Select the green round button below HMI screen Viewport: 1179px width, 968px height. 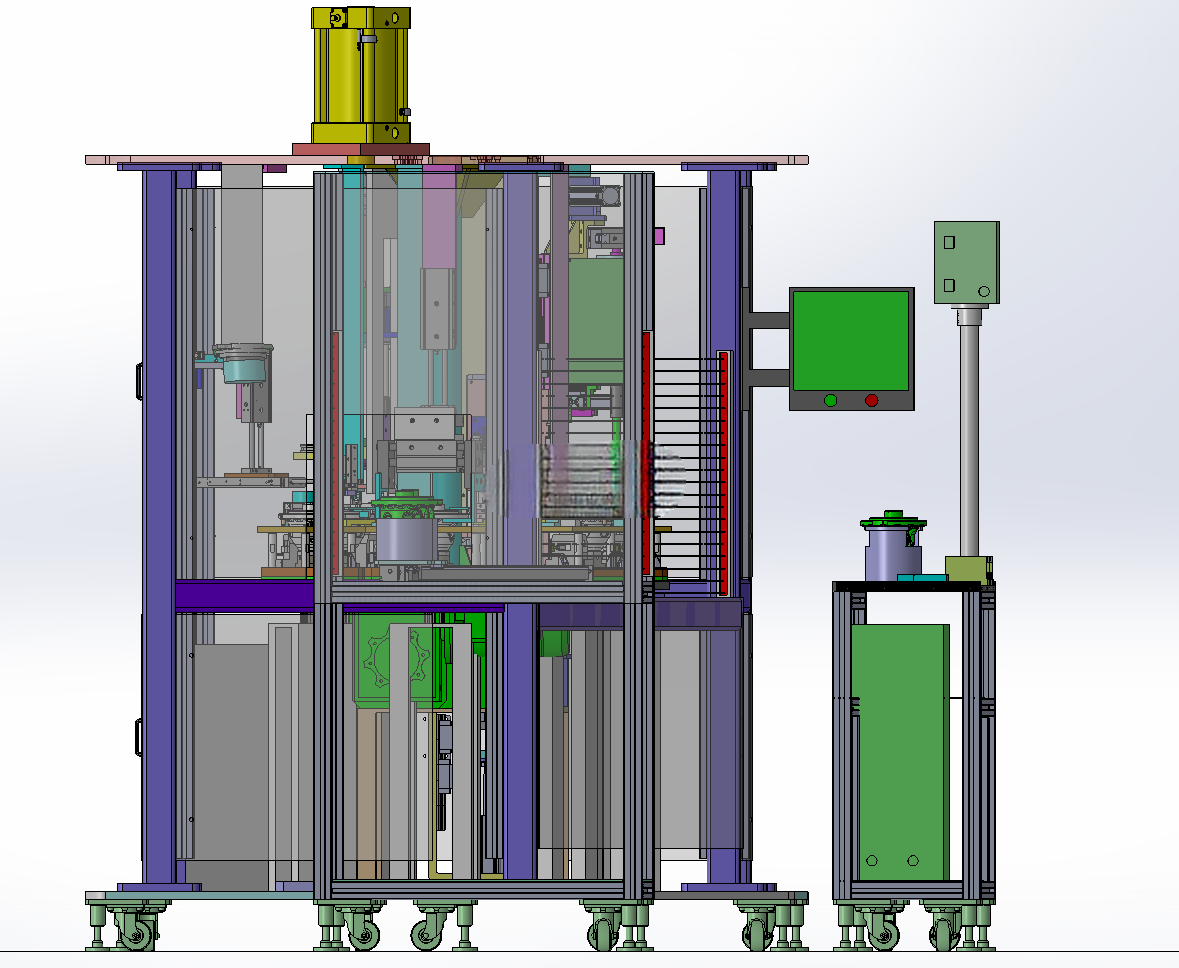click(x=831, y=400)
